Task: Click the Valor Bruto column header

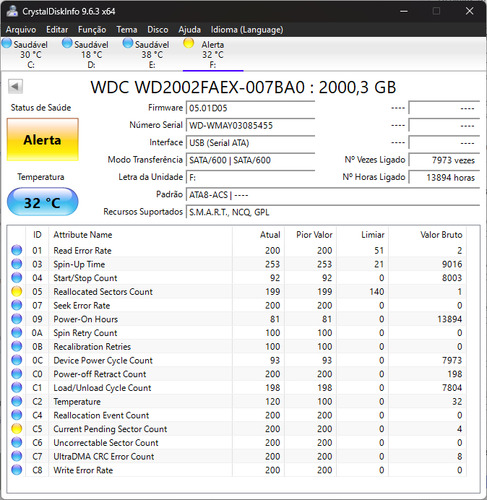Action: point(428,235)
